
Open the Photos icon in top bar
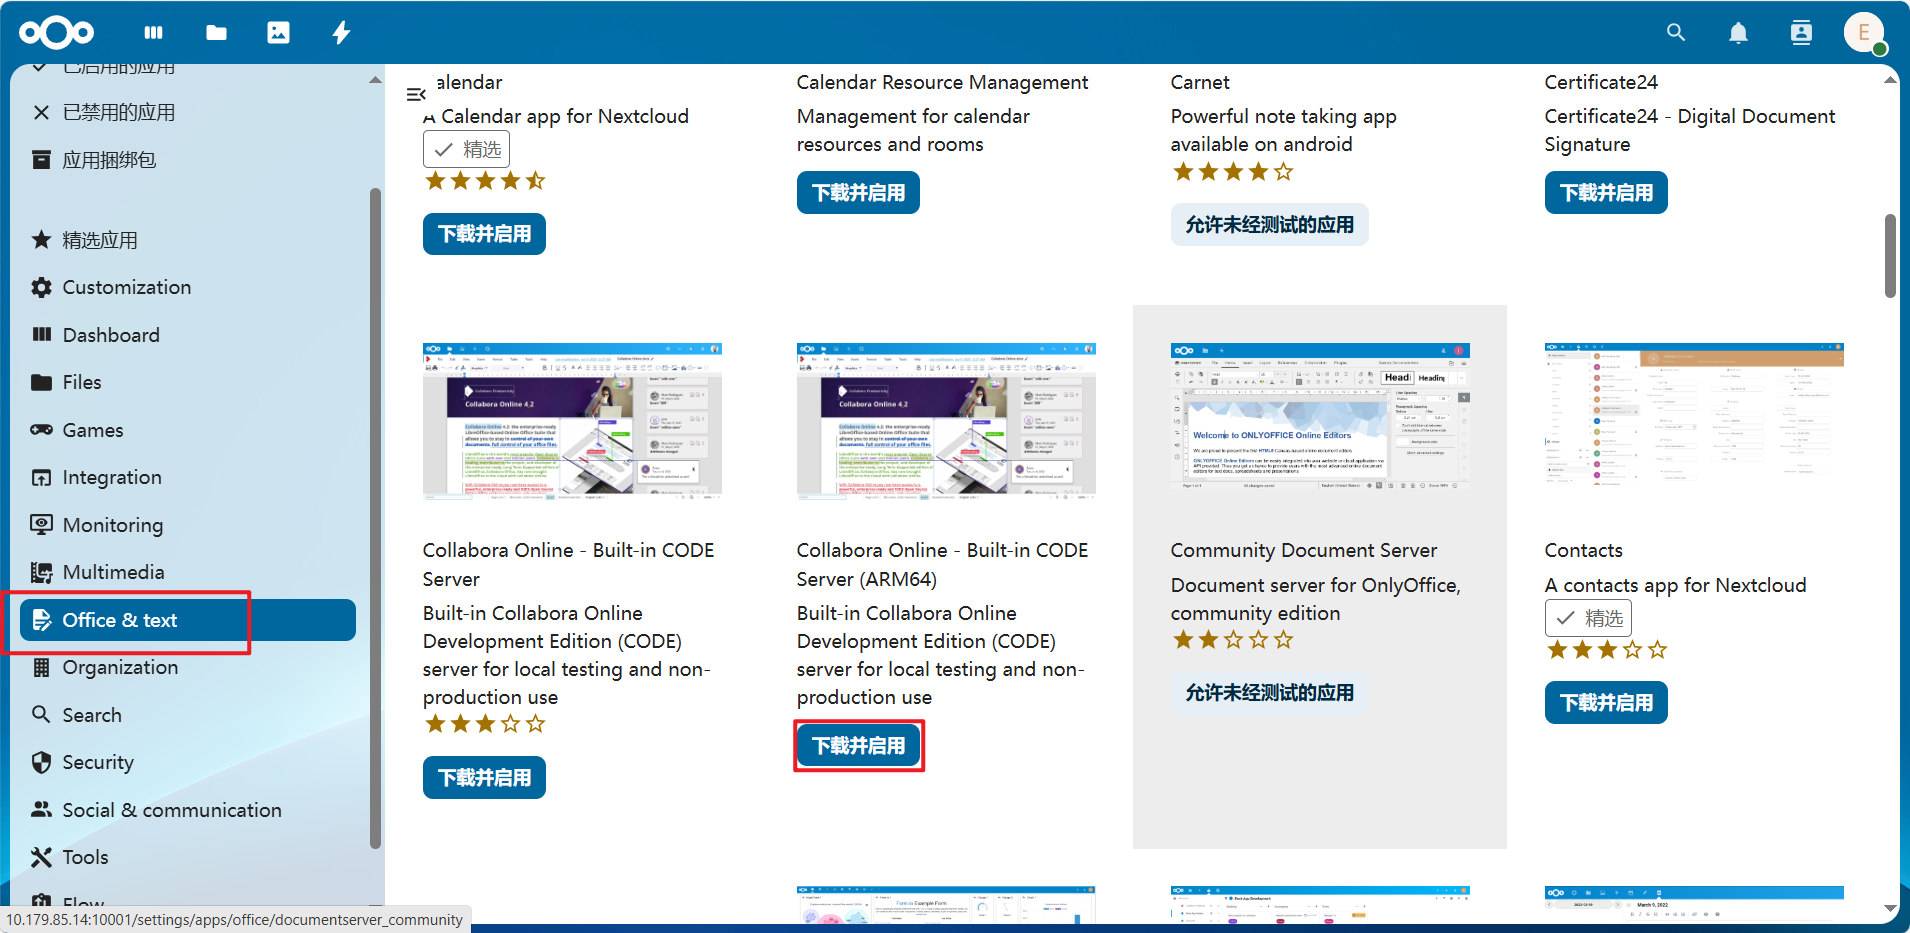[x=278, y=33]
